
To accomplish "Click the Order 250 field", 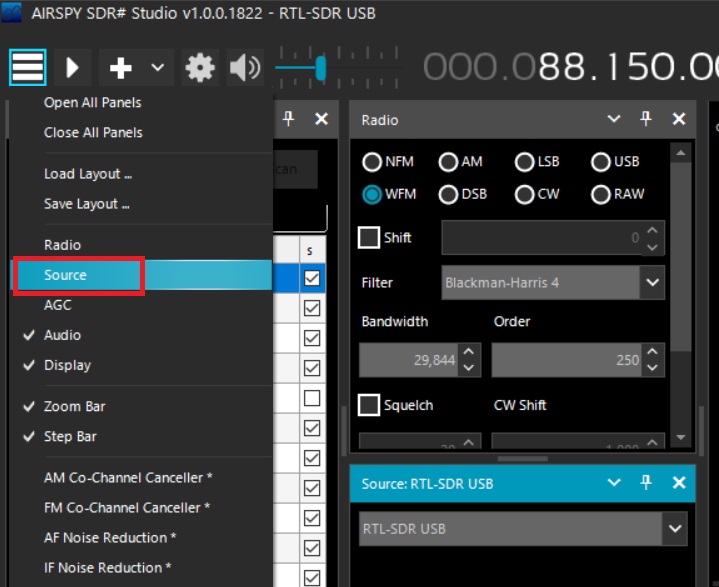I will click(x=566, y=360).
